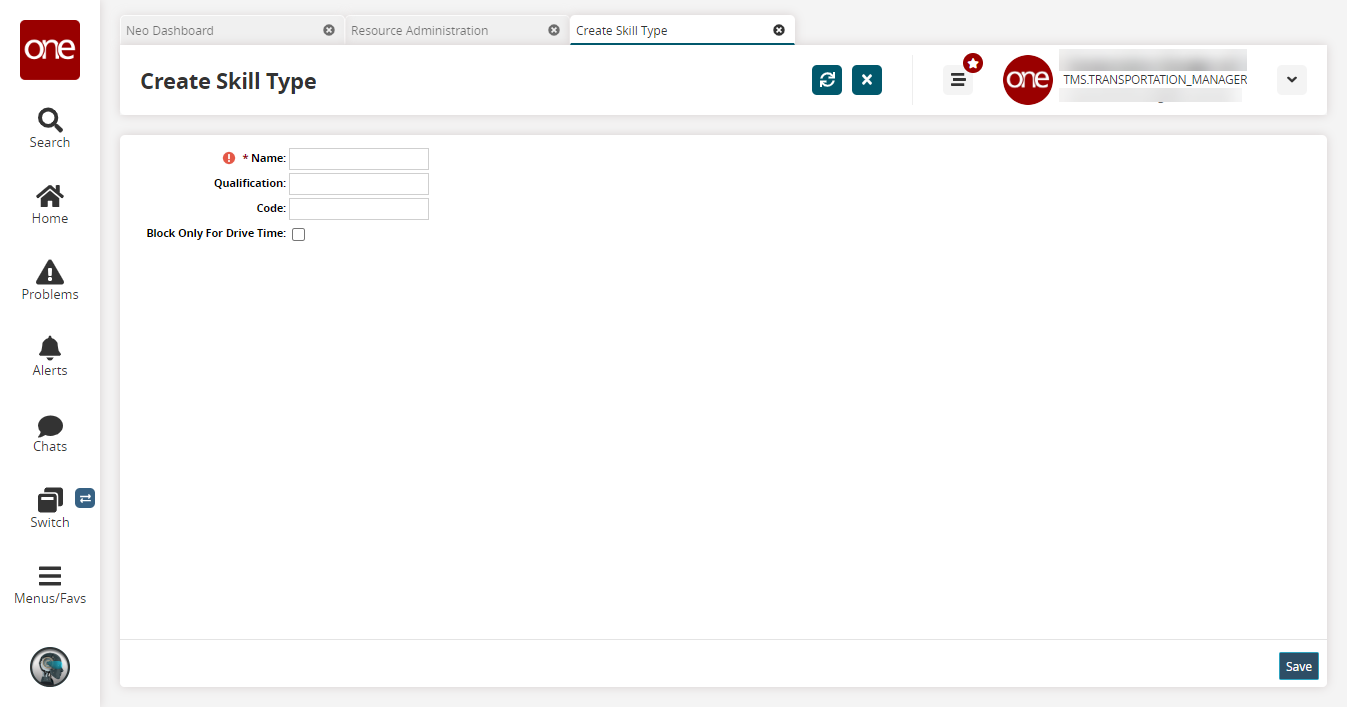
Task: Click the Create Skill Type page heading
Action: 228,81
